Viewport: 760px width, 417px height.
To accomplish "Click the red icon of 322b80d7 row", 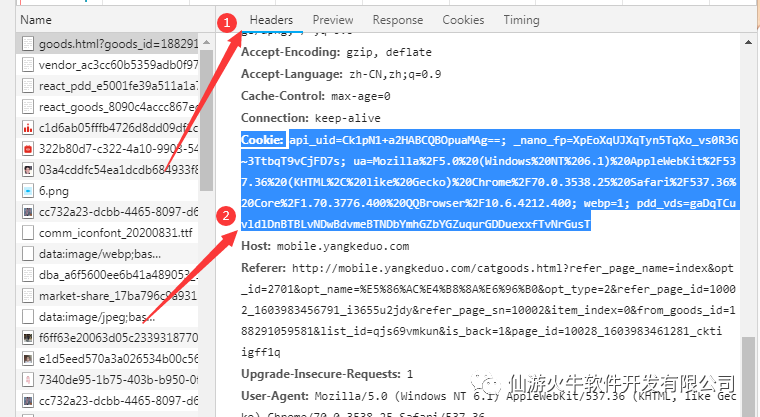I will [x=28, y=149].
